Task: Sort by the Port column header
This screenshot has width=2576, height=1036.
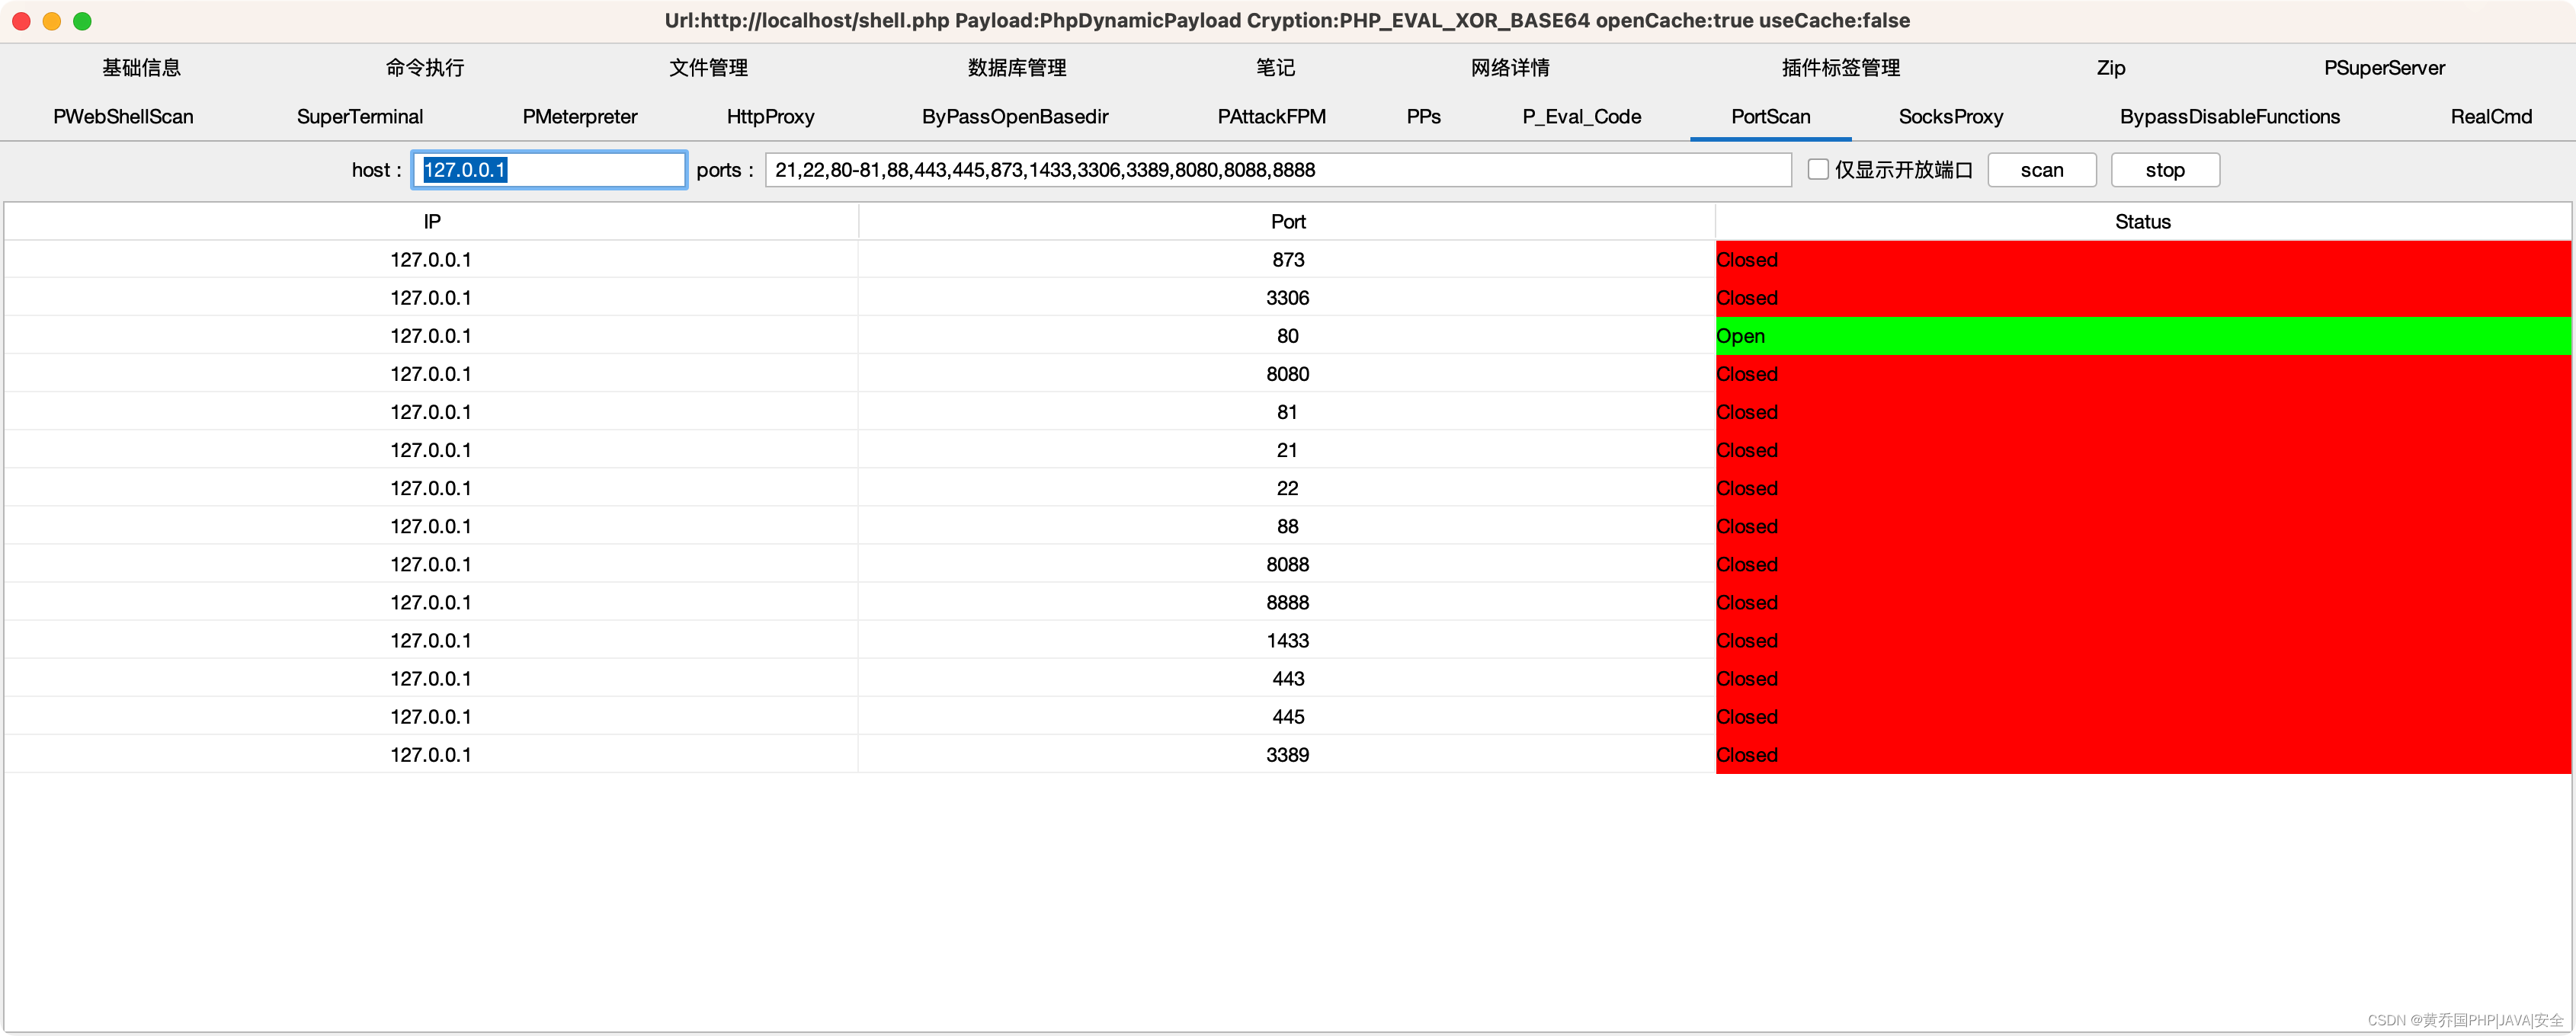Action: point(1287,222)
